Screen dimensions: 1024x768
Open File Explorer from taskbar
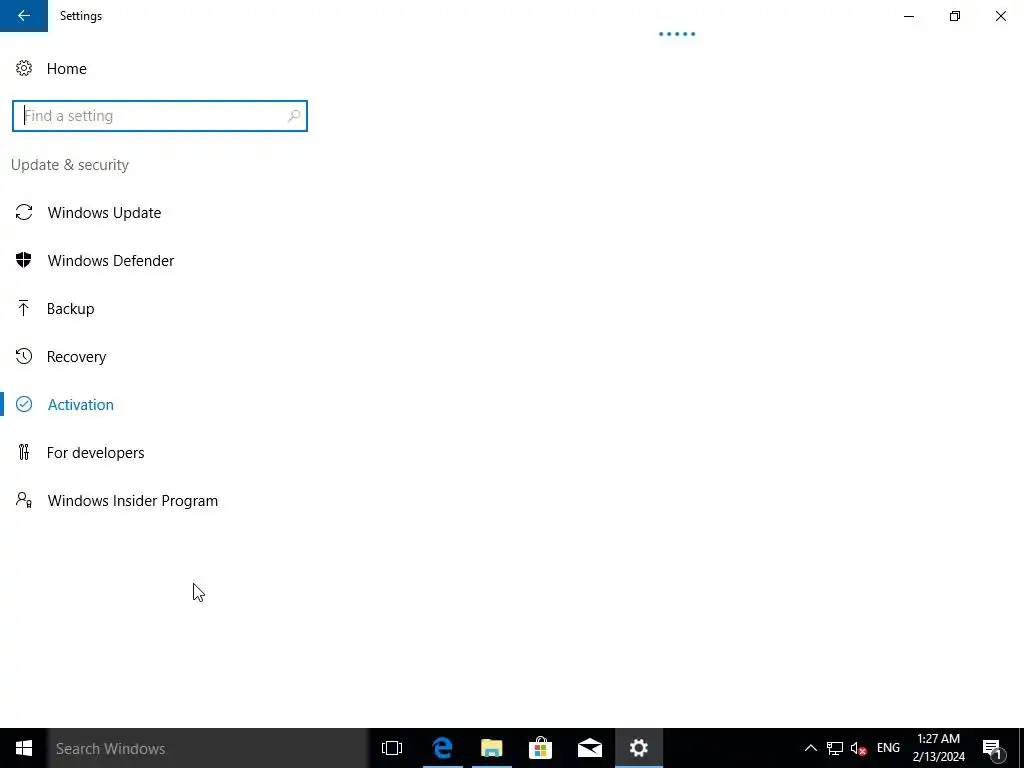[x=491, y=748]
